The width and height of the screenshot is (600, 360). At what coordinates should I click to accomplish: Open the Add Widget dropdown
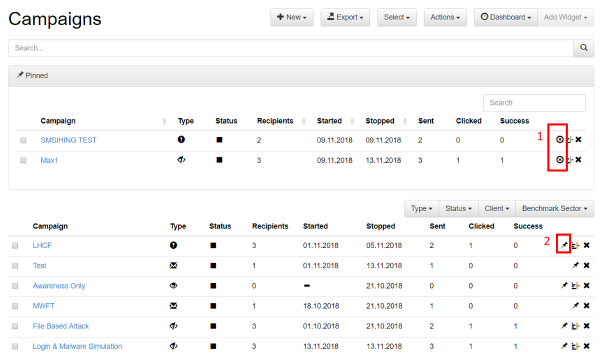[566, 17]
